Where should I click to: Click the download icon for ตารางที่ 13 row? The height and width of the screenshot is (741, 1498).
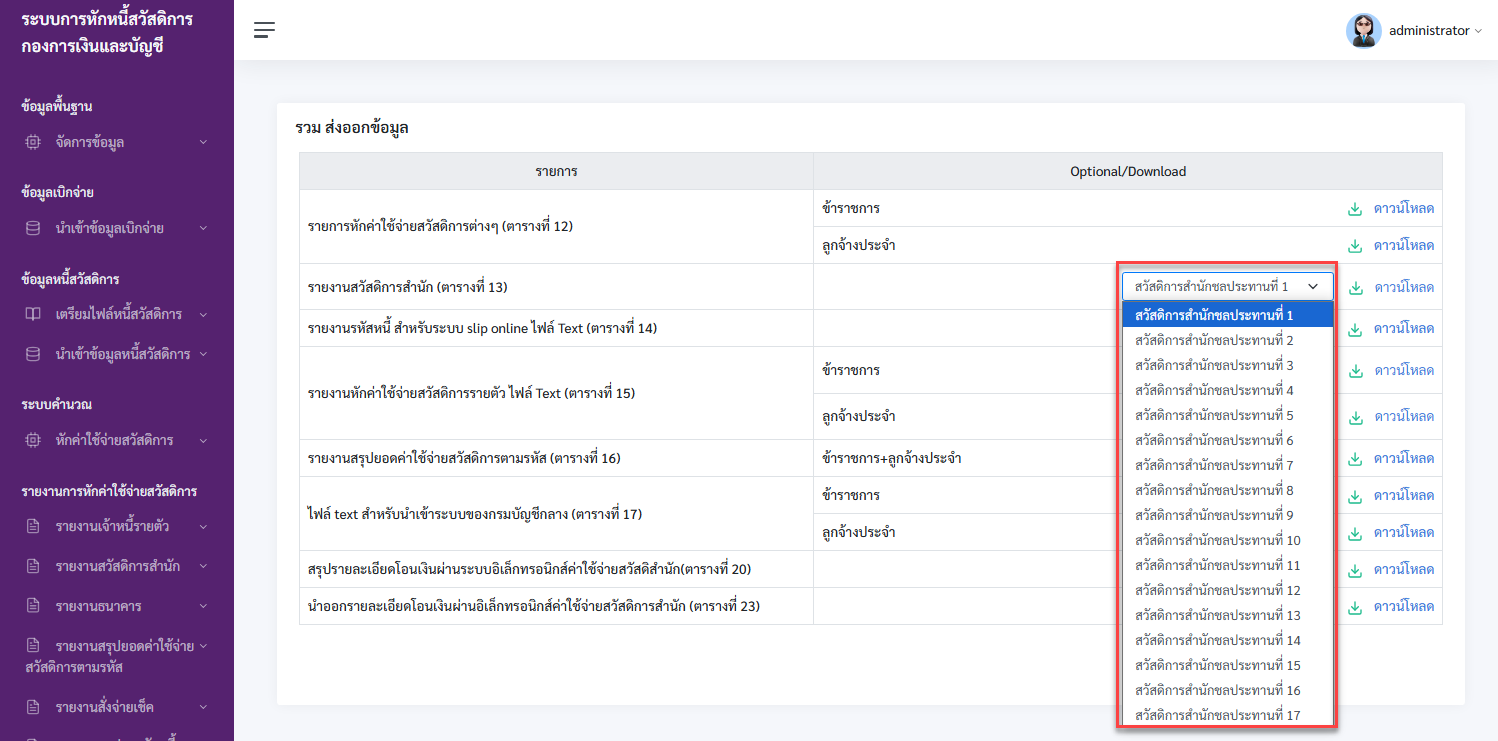pos(1355,288)
